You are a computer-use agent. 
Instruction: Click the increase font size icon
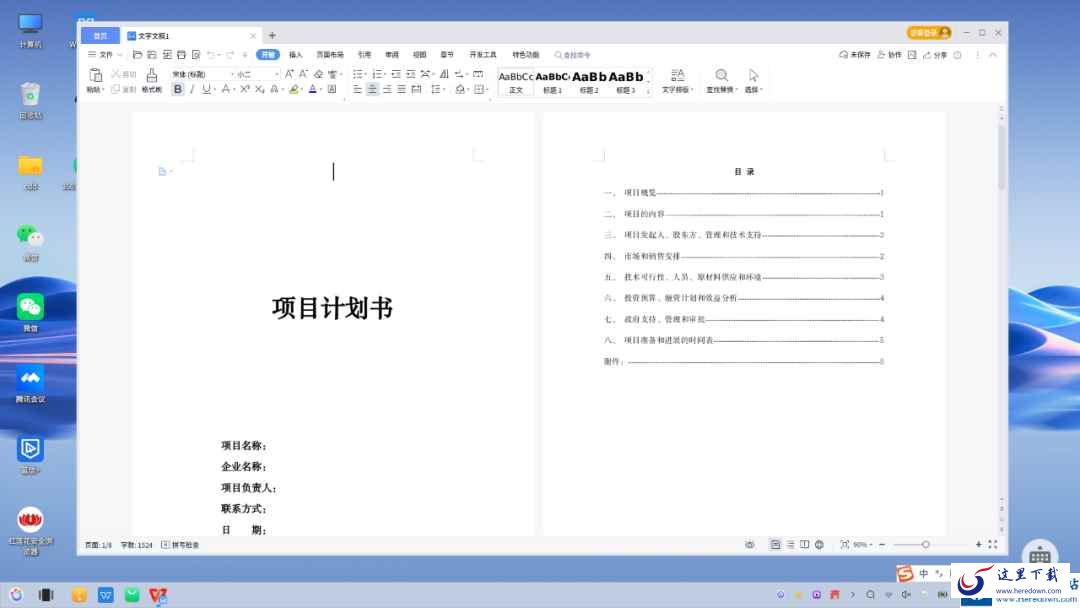tap(289, 74)
